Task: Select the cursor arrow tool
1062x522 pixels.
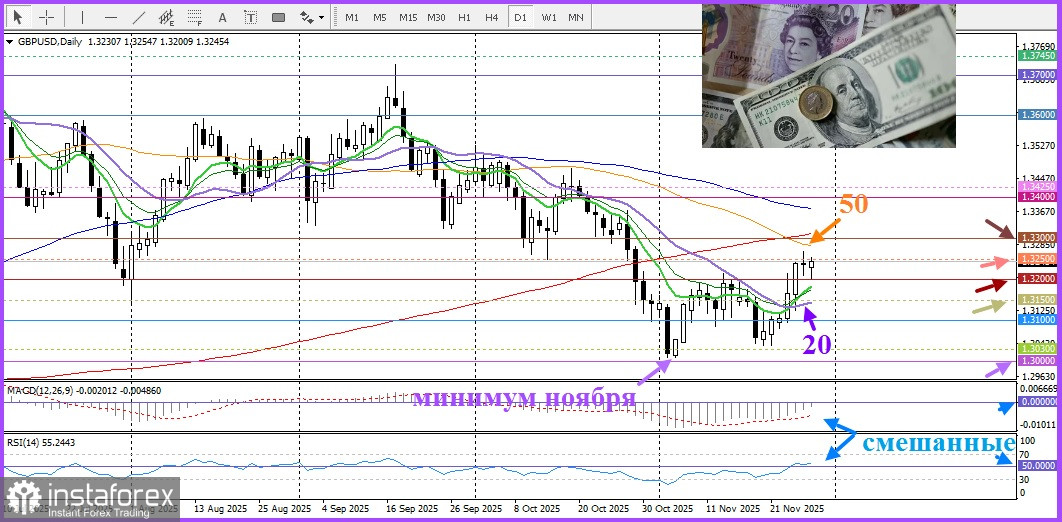Action: pyautogui.click(x=18, y=17)
